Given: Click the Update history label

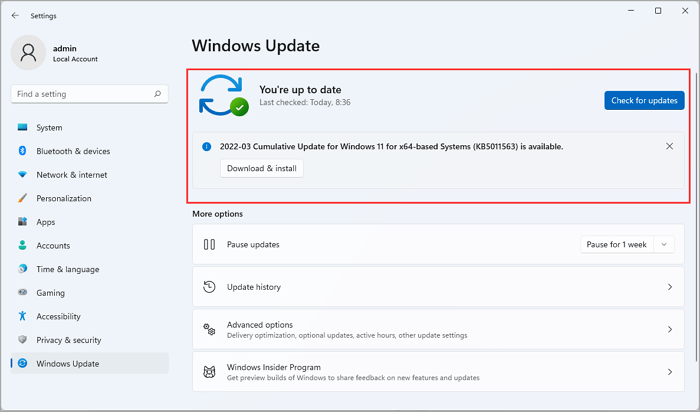Looking at the screenshot, I should [x=254, y=287].
